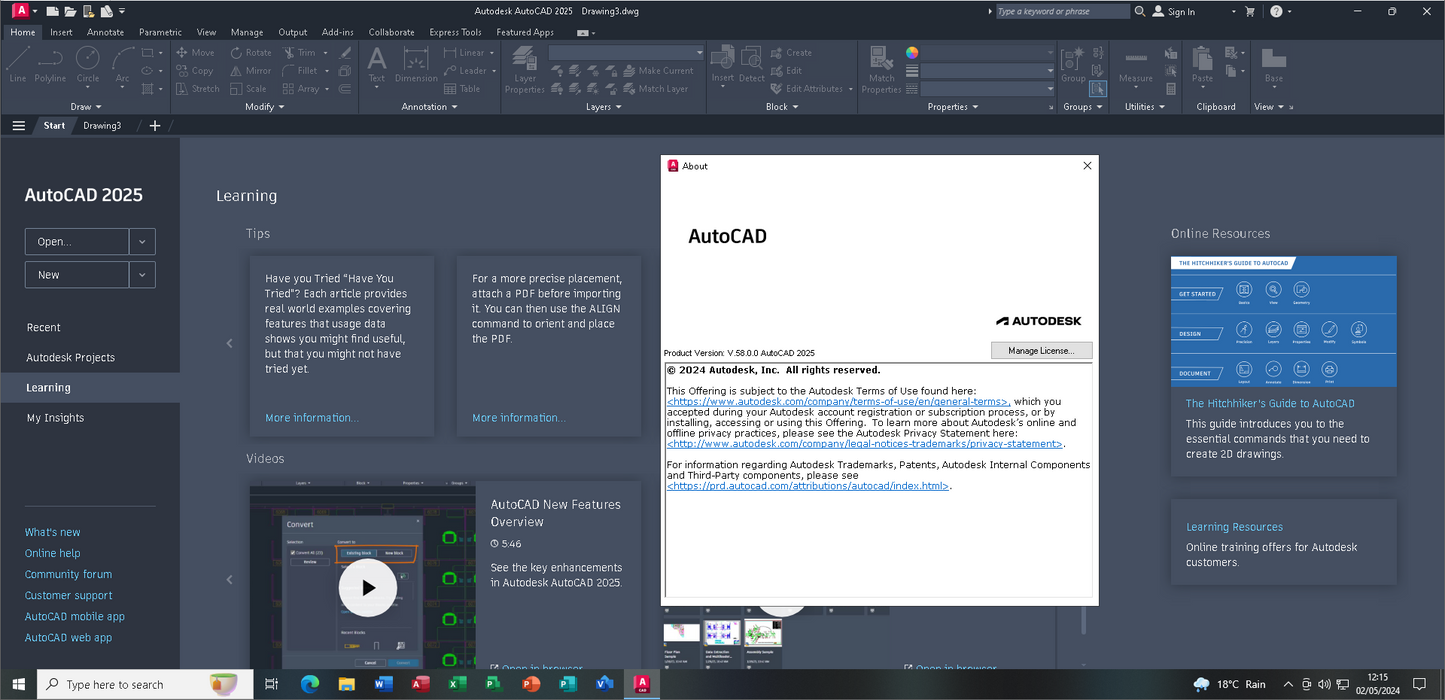The height and width of the screenshot is (700, 1445).
Task: Open the Hitchhiker's Guide to AutoCAD thumbnail
Action: pyautogui.click(x=1284, y=321)
